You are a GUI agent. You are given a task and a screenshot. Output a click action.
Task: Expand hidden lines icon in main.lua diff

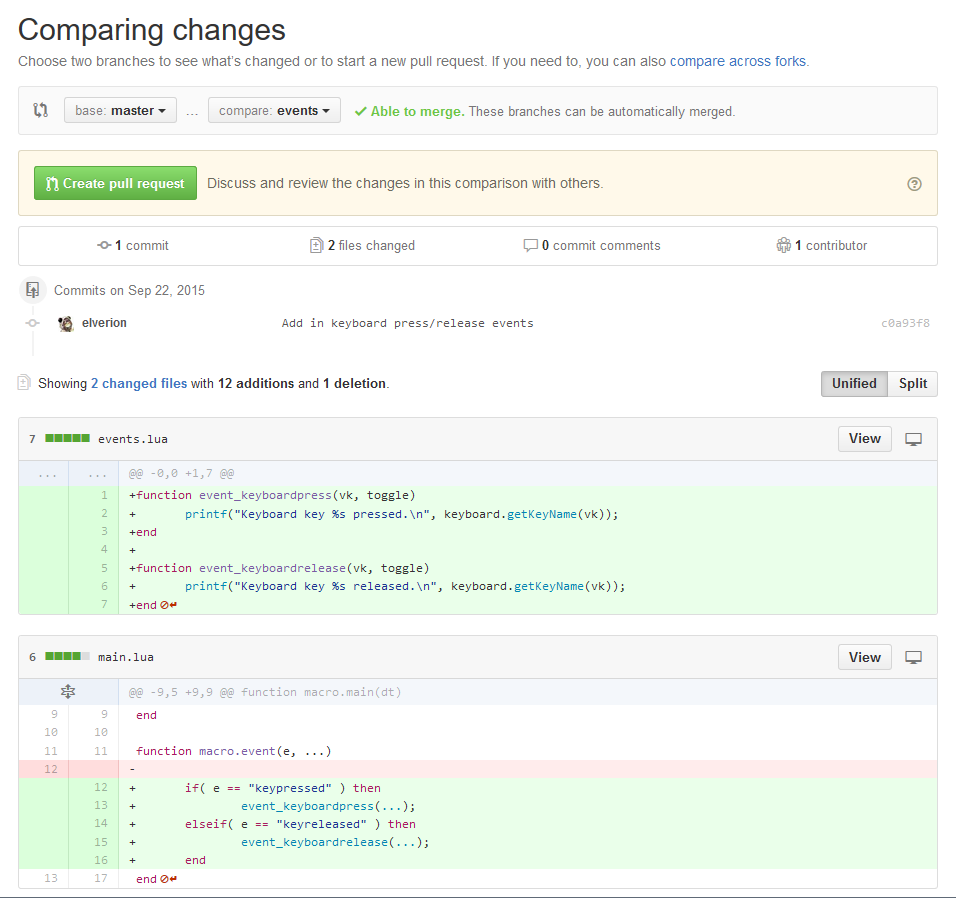pos(68,691)
